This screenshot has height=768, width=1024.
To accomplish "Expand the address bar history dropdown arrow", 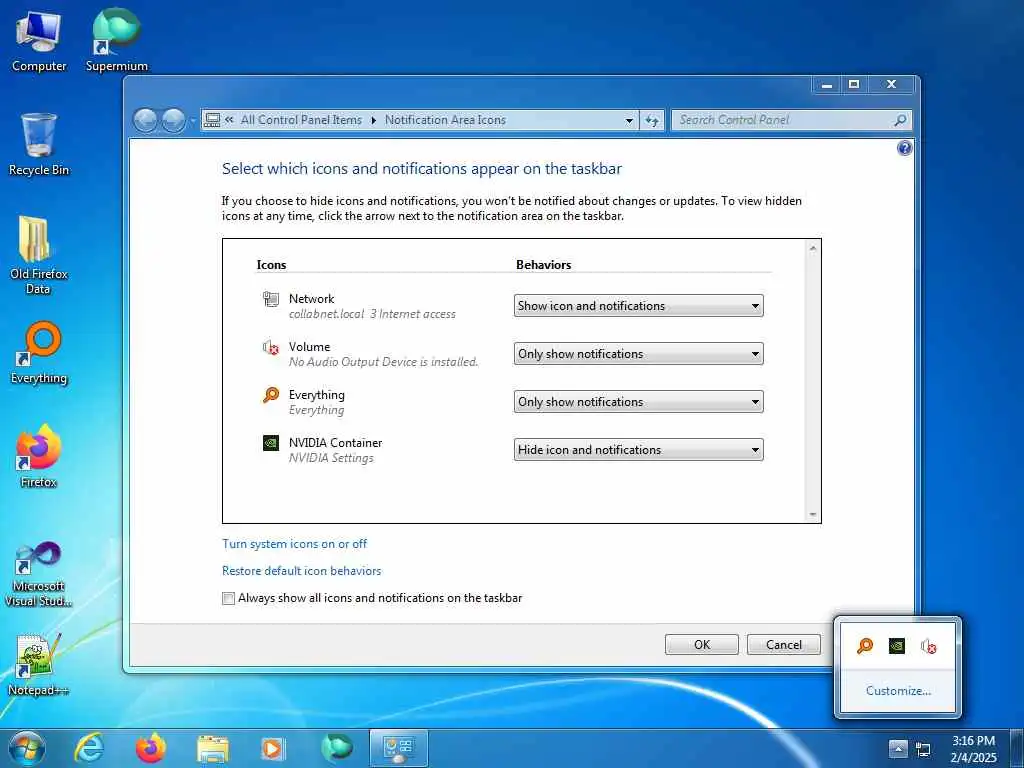I will pos(629,121).
